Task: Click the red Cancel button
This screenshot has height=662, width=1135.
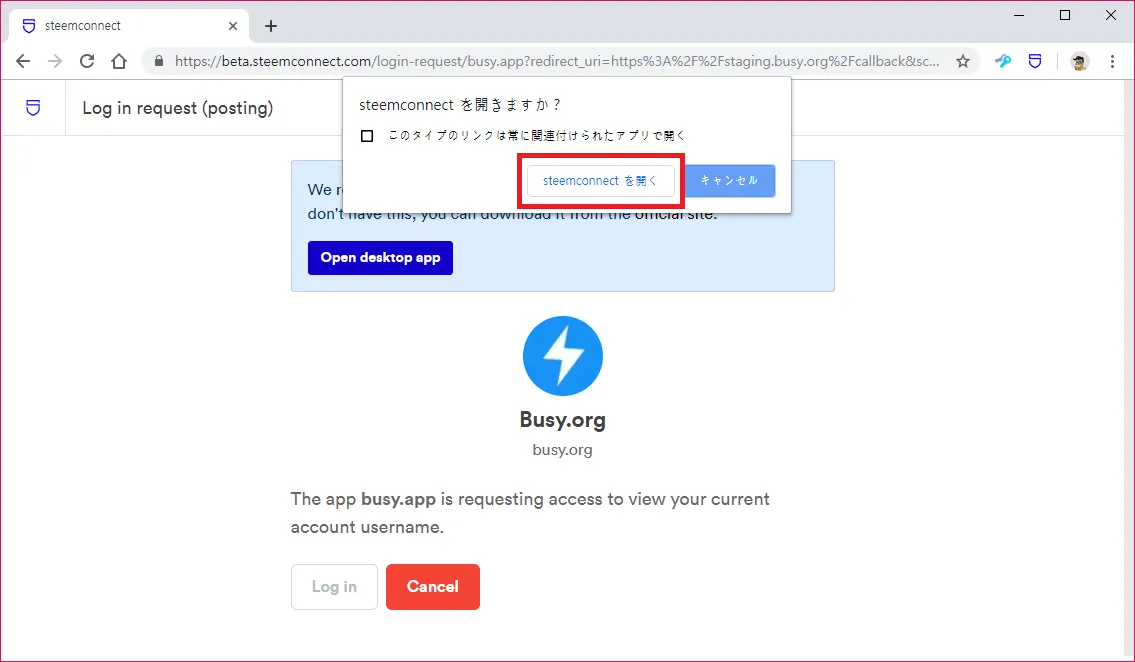Action: (433, 587)
